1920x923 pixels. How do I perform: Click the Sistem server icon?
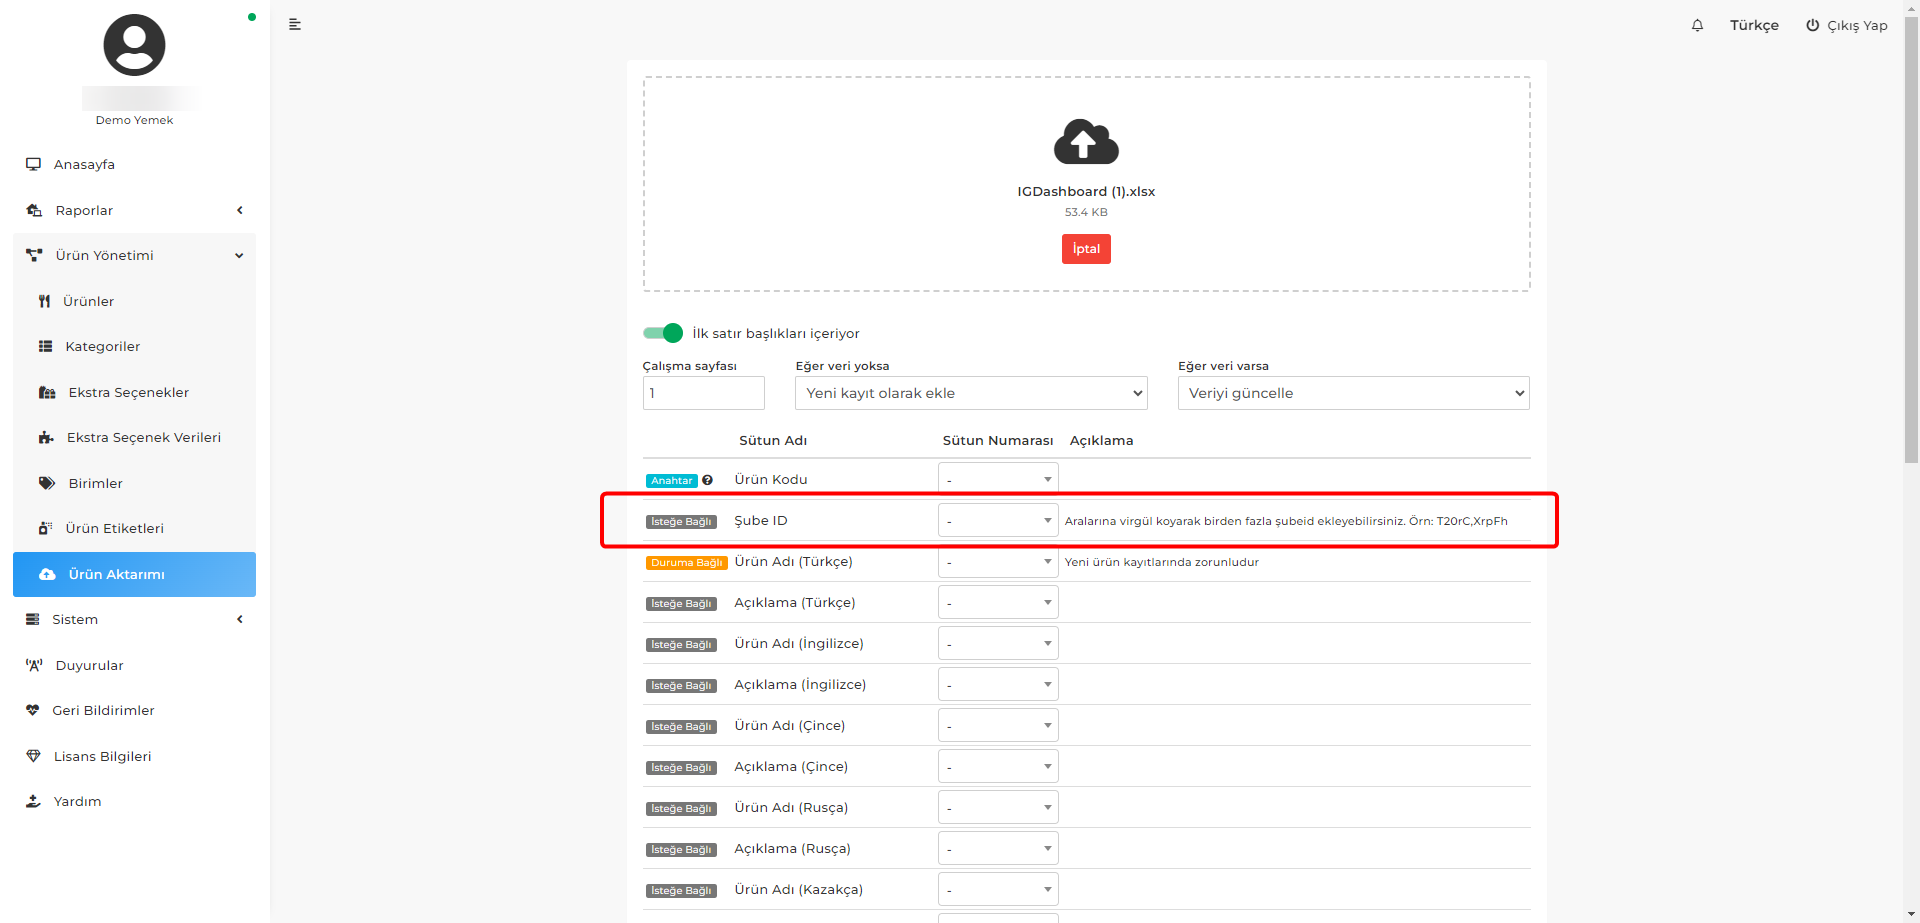coord(33,619)
